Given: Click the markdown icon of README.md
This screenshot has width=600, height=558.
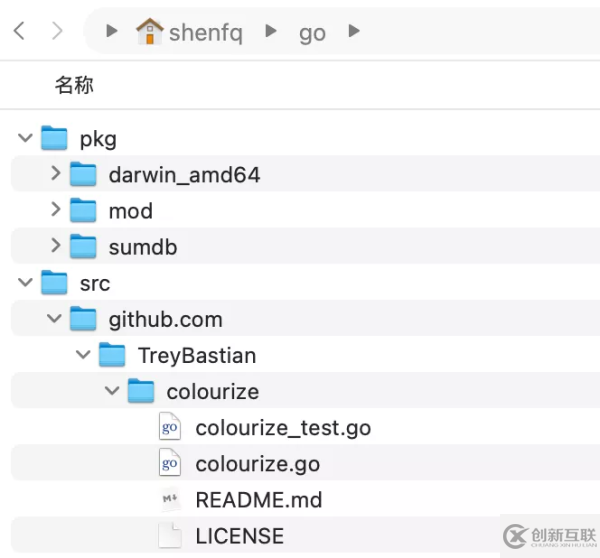Looking at the screenshot, I should [x=170, y=499].
